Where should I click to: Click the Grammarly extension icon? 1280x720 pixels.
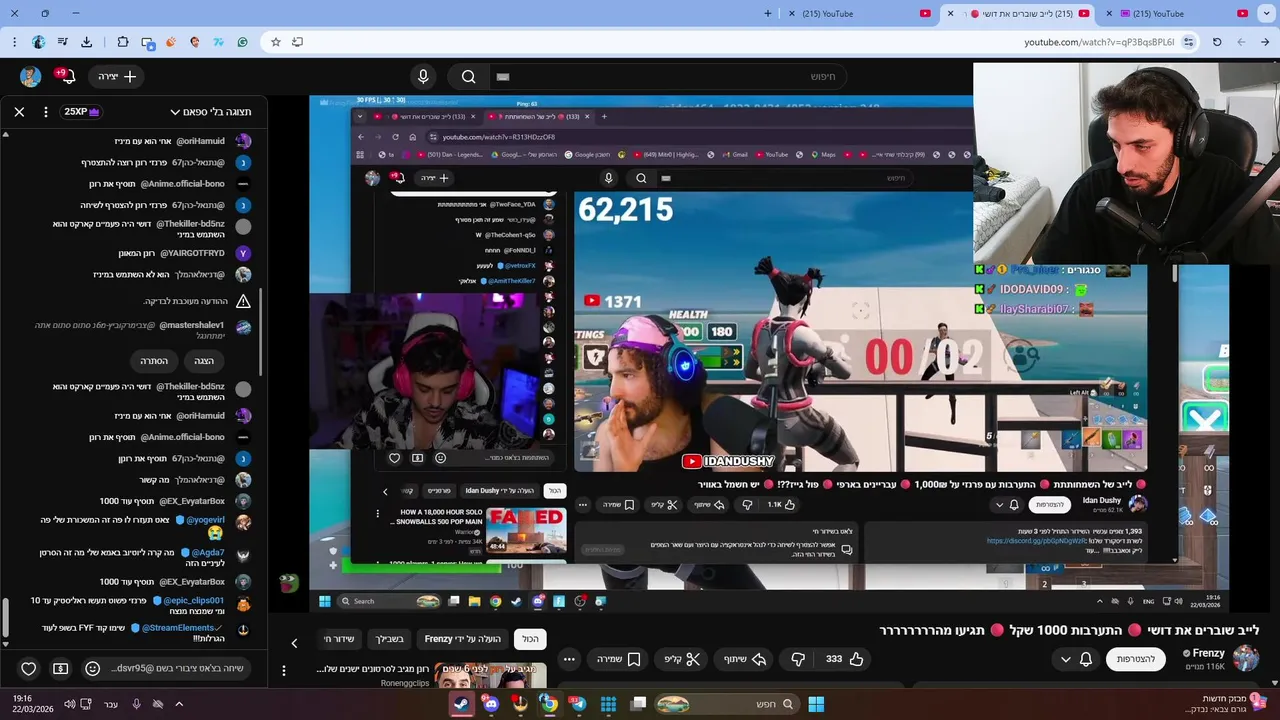[x=242, y=42]
